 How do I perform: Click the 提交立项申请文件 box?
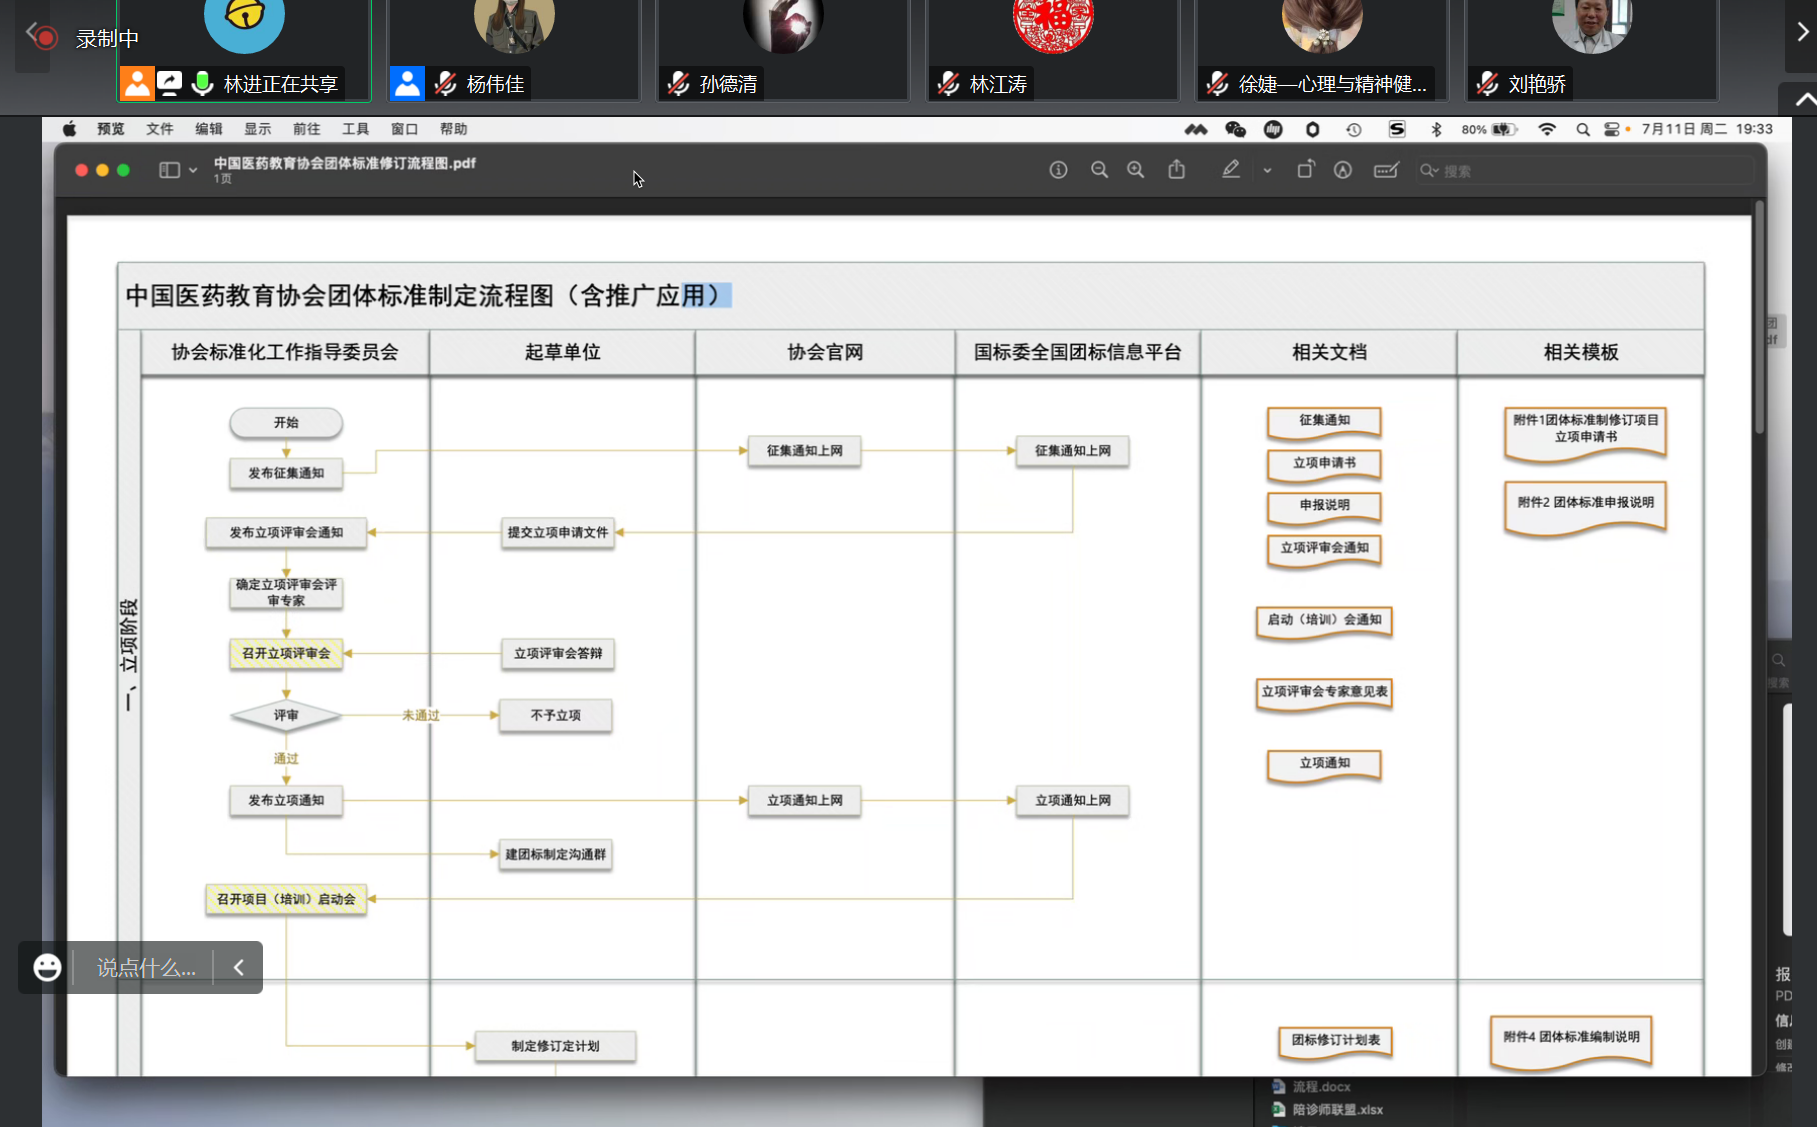(x=558, y=532)
